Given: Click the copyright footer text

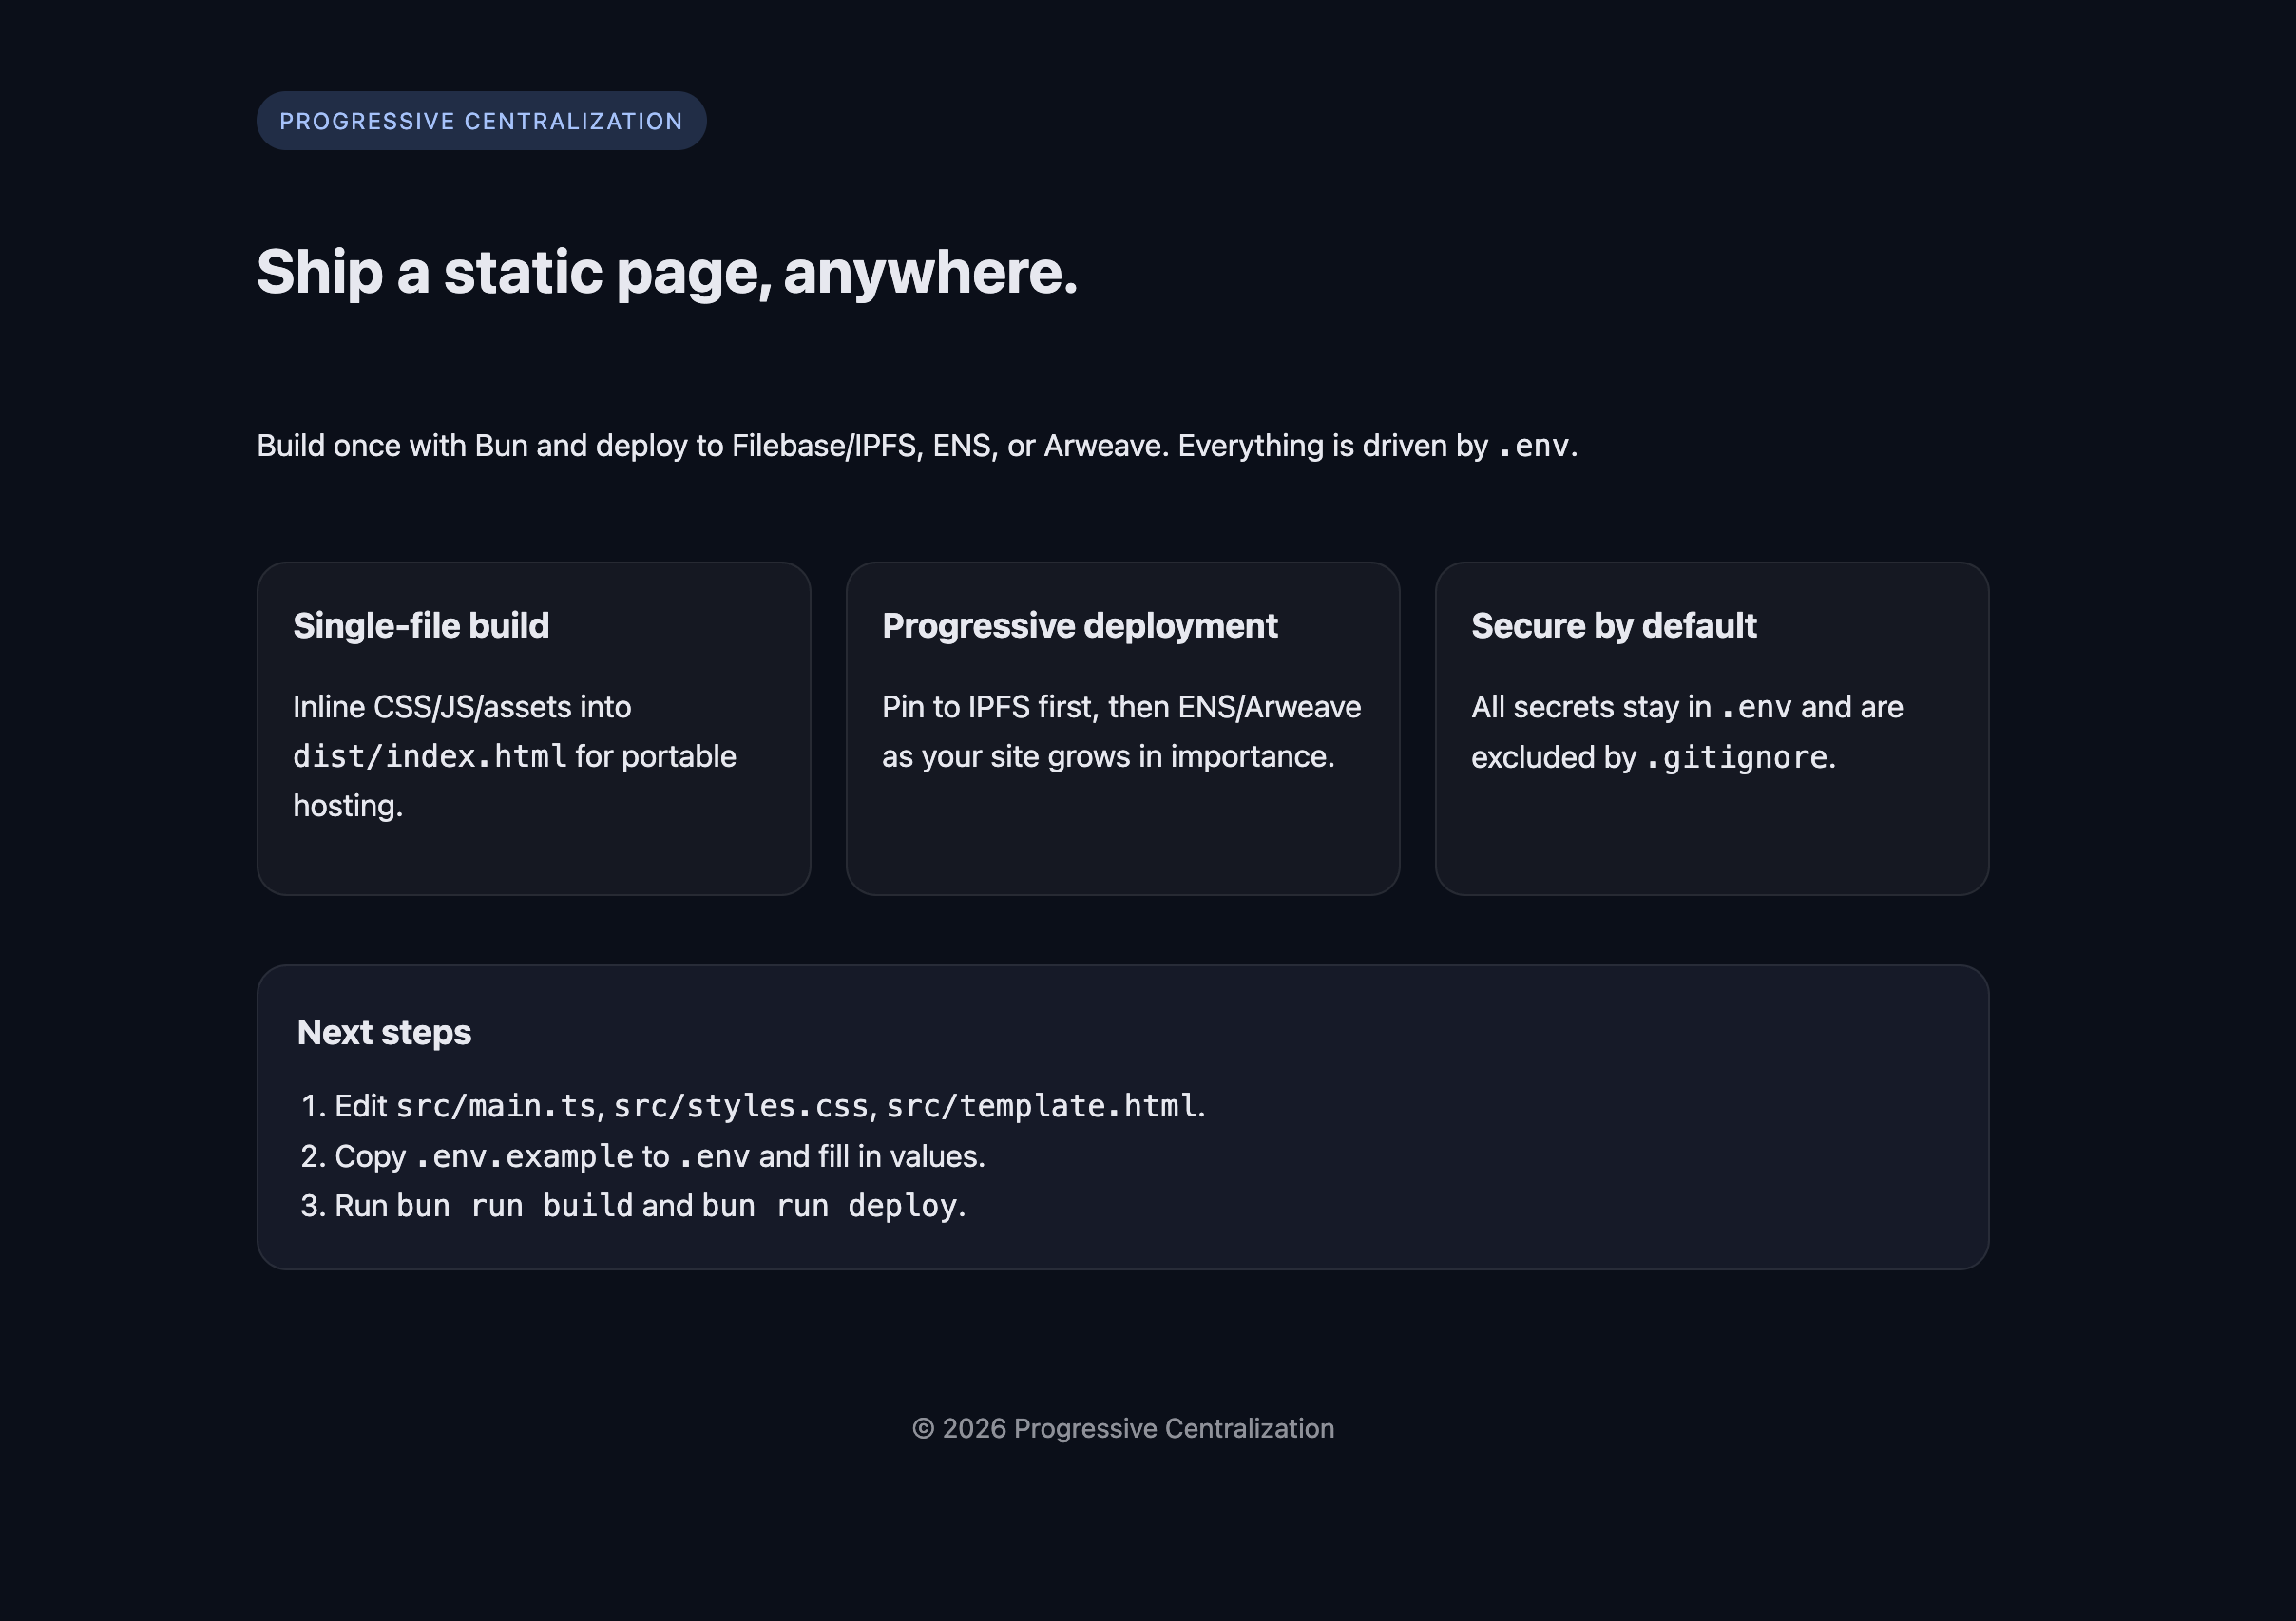Looking at the screenshot, I should click(x=1122, y=1428).
